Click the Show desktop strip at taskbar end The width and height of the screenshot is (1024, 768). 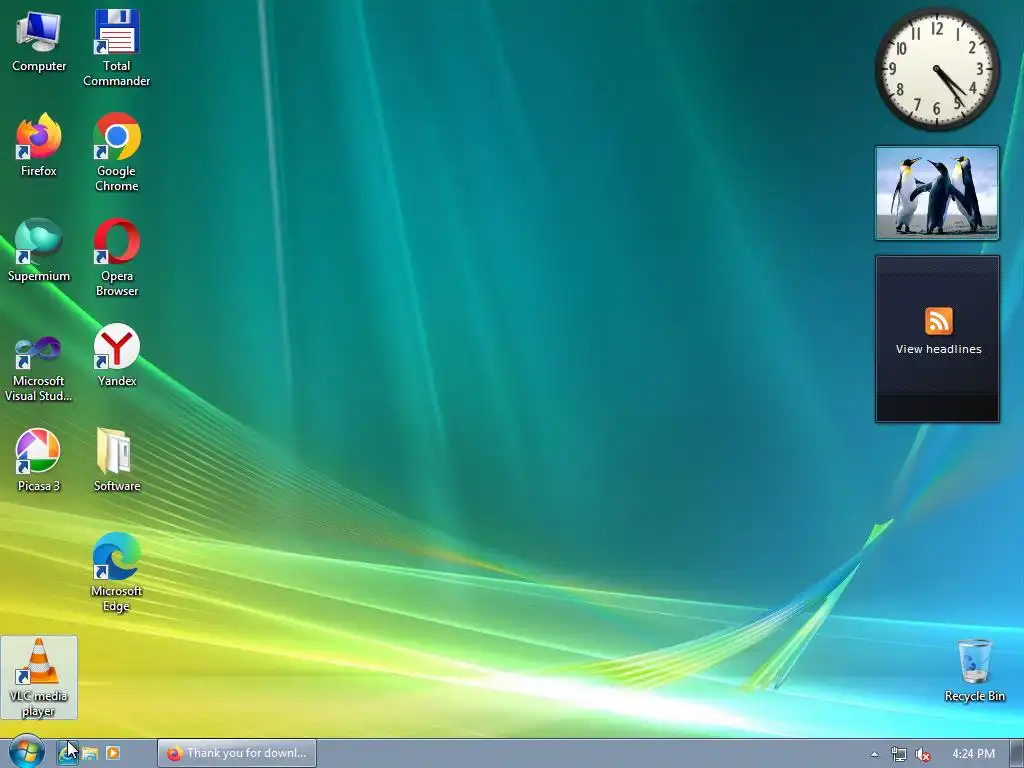(1017, 754)
